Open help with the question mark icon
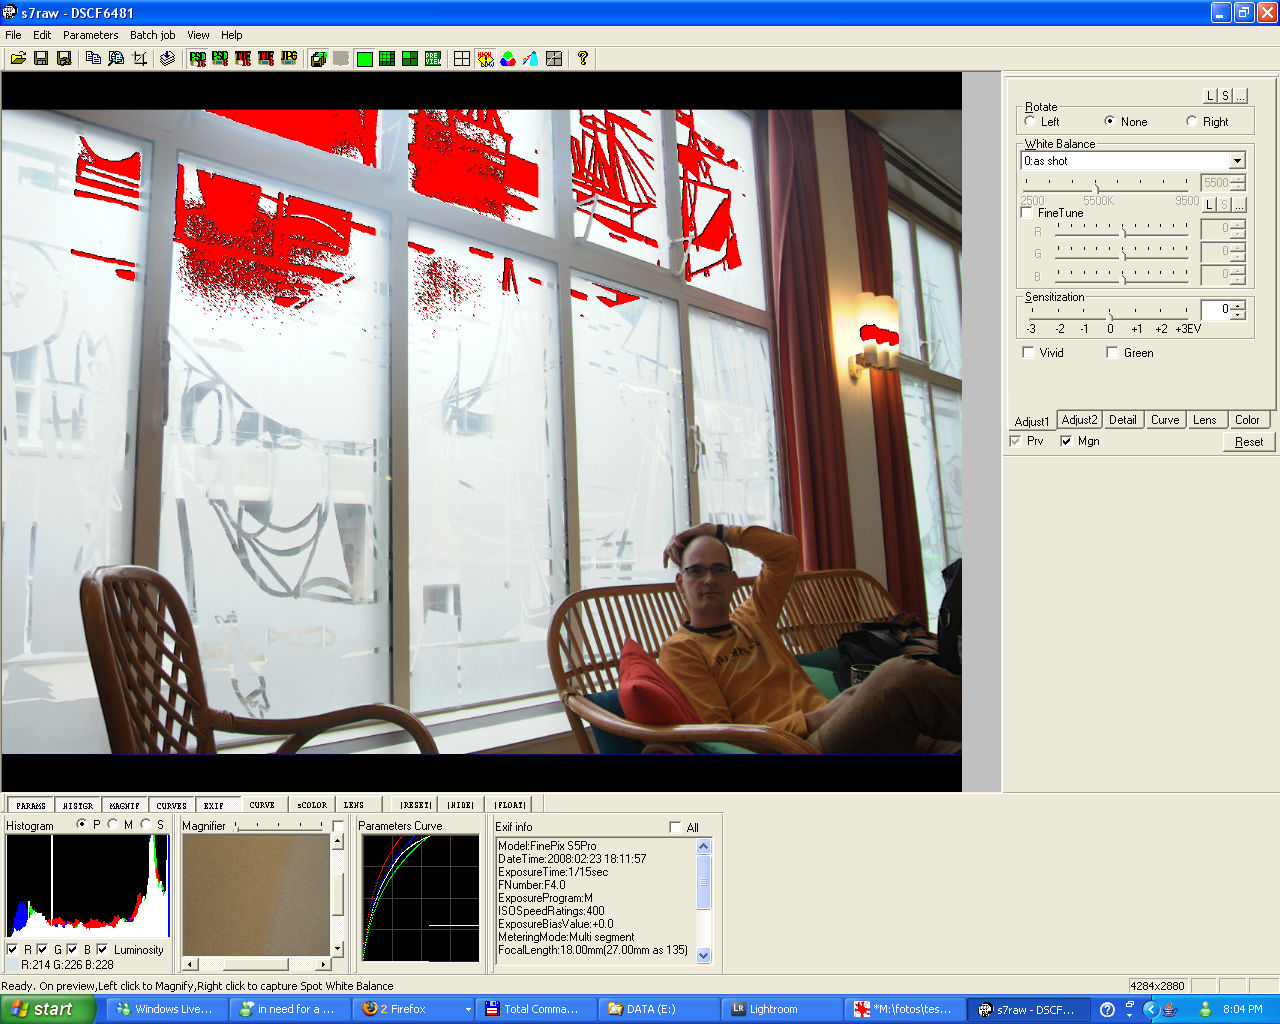This screenshot has height=1024, width=1280. [x=582, y=59]
